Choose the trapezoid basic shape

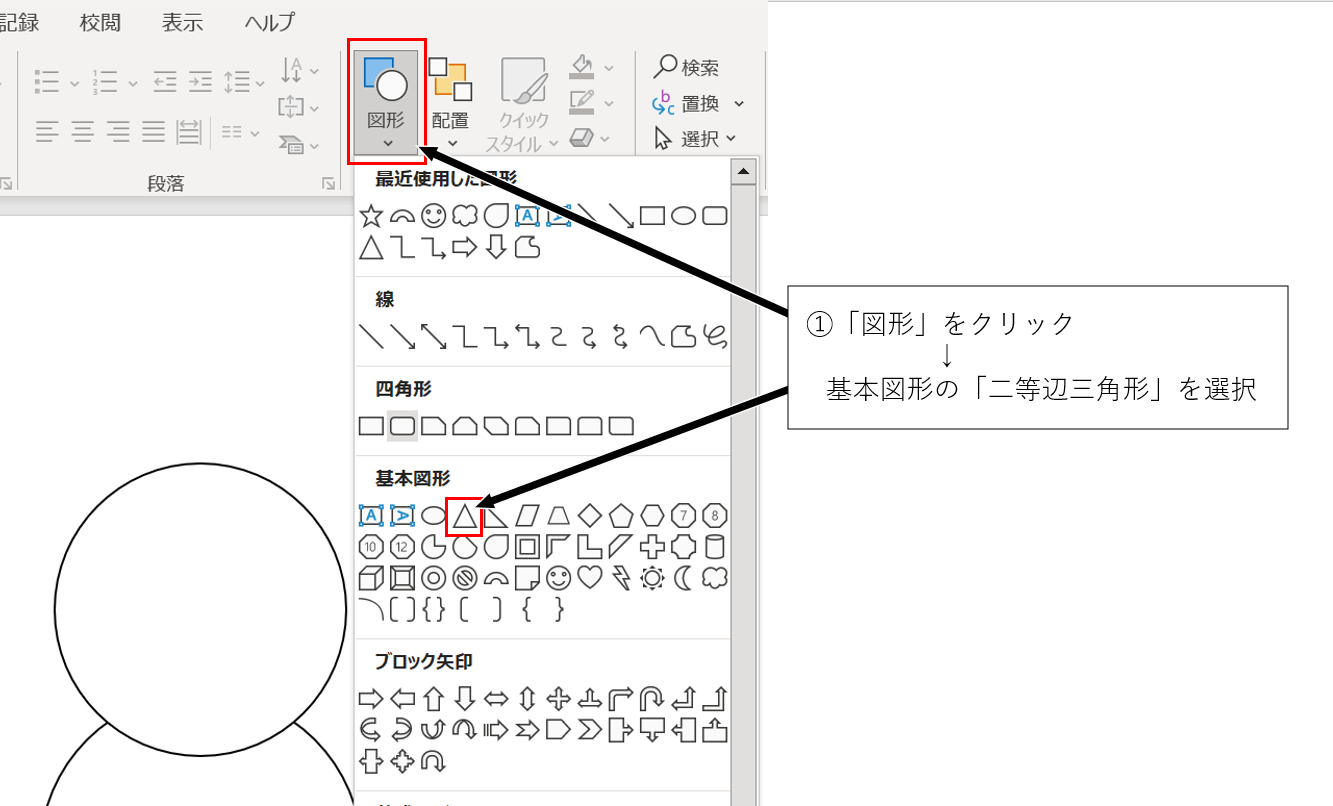[x=558, y=516]
